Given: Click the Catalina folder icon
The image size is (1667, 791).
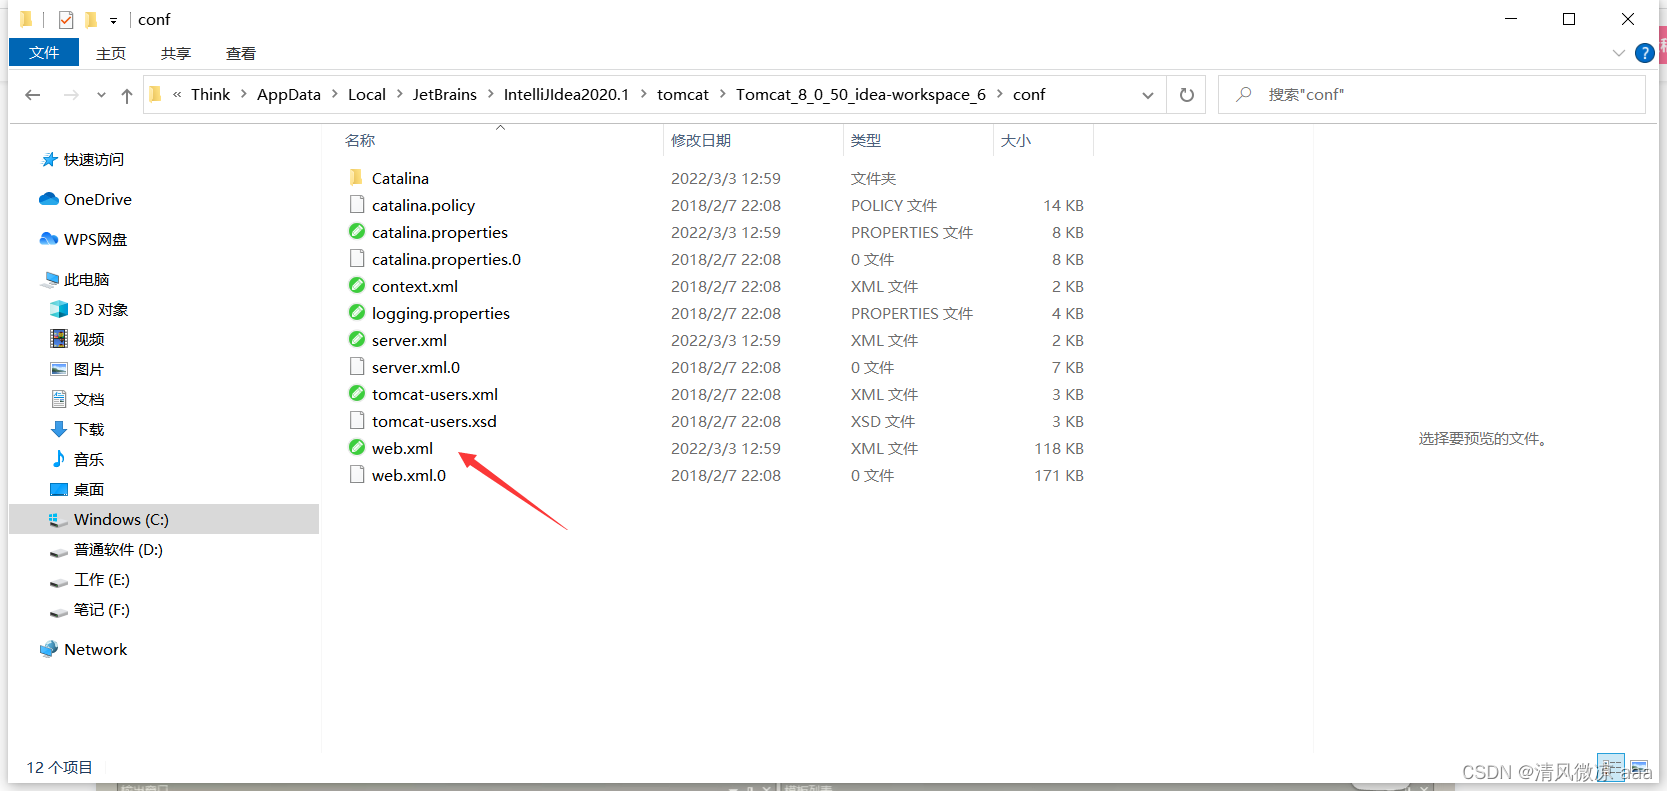Looking at the screenshot, I should coord(357,178).
